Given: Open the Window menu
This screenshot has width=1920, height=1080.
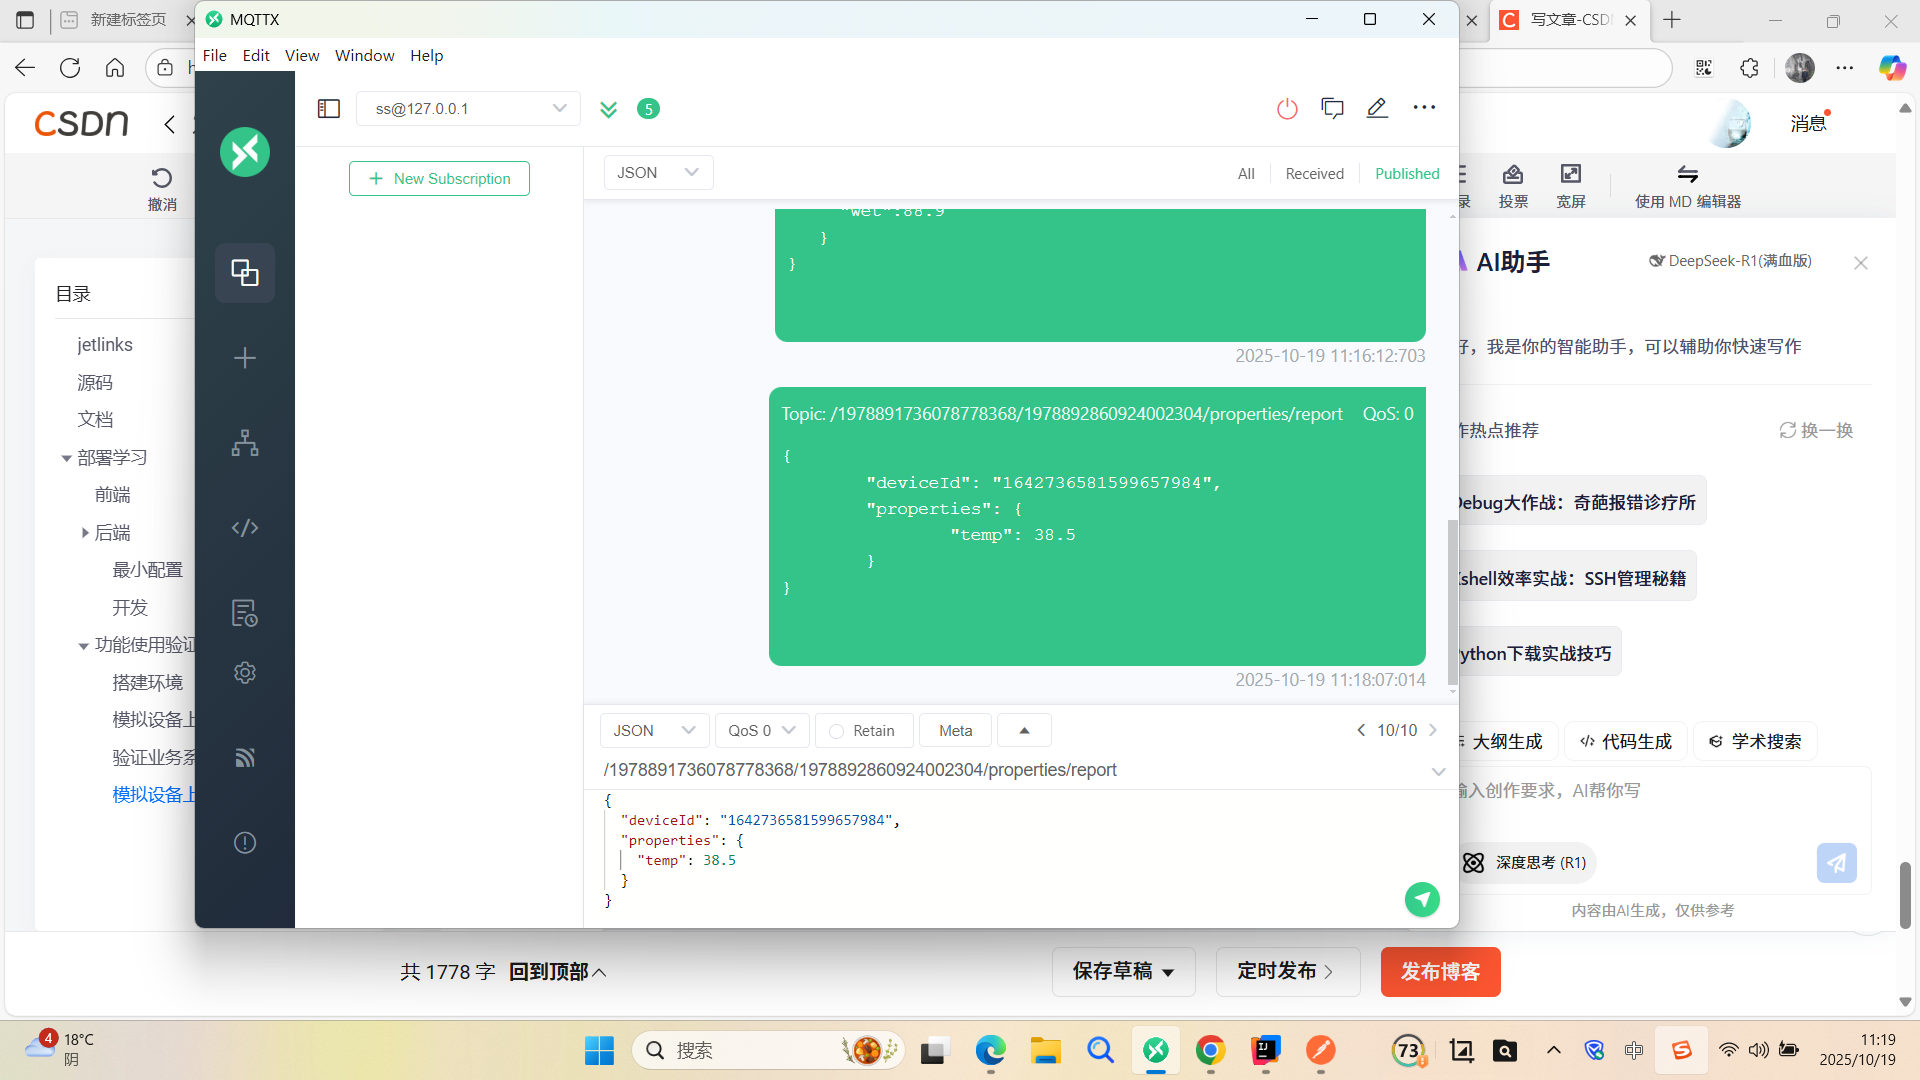Looking at the screenshot, I should 364,56.
